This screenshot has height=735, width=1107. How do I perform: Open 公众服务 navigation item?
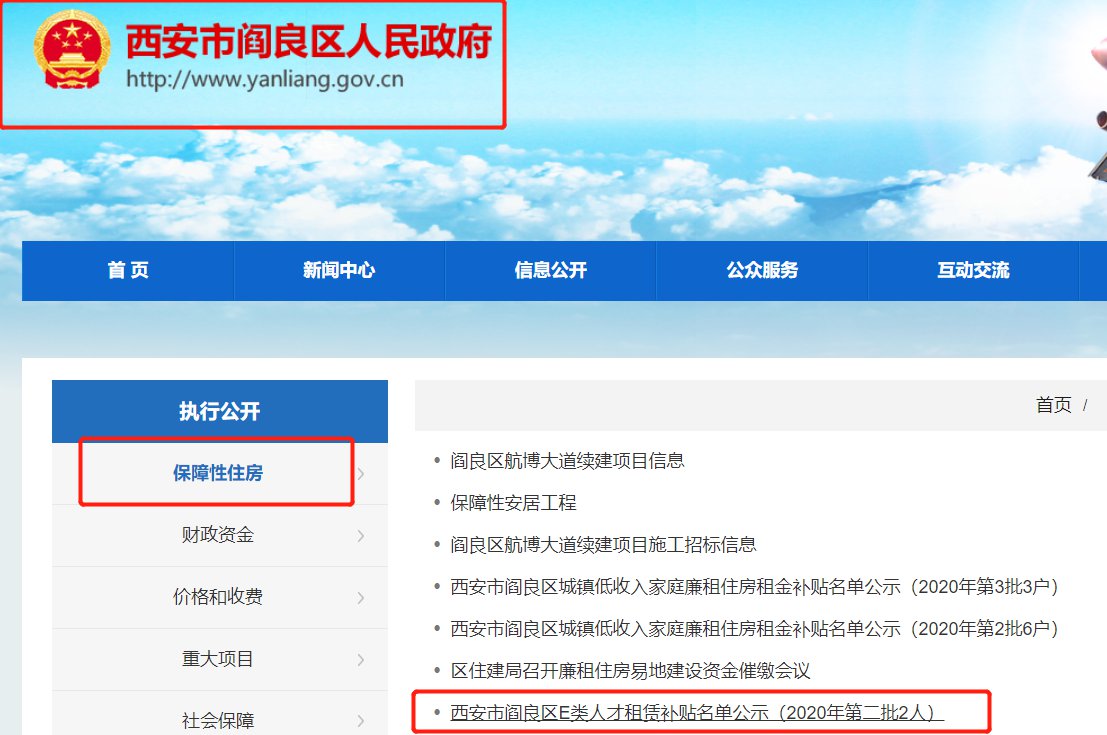762,270
